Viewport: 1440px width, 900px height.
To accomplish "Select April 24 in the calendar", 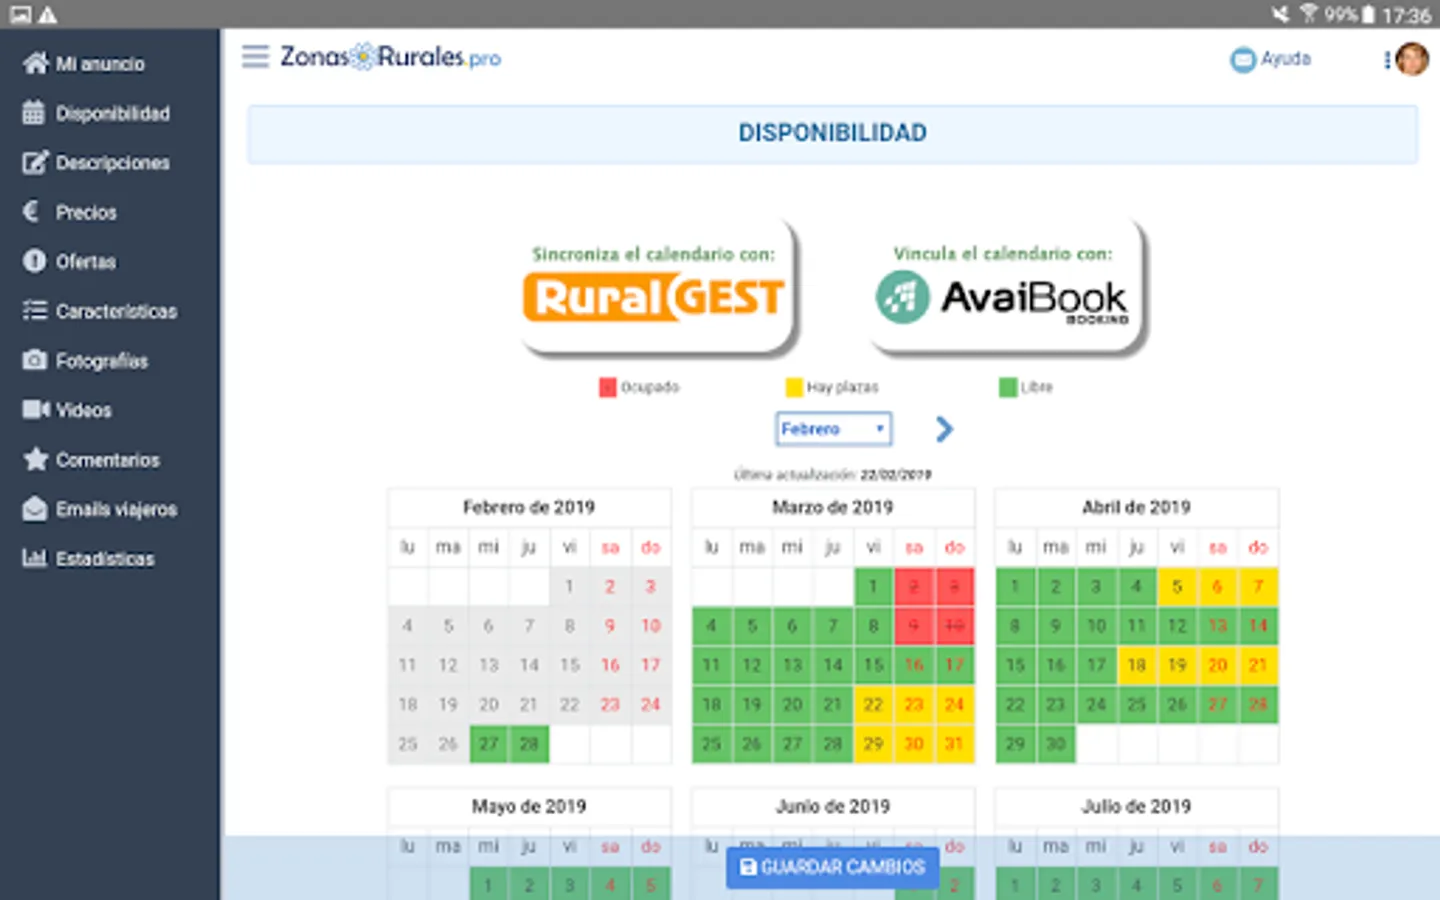I will point(1096,704).
